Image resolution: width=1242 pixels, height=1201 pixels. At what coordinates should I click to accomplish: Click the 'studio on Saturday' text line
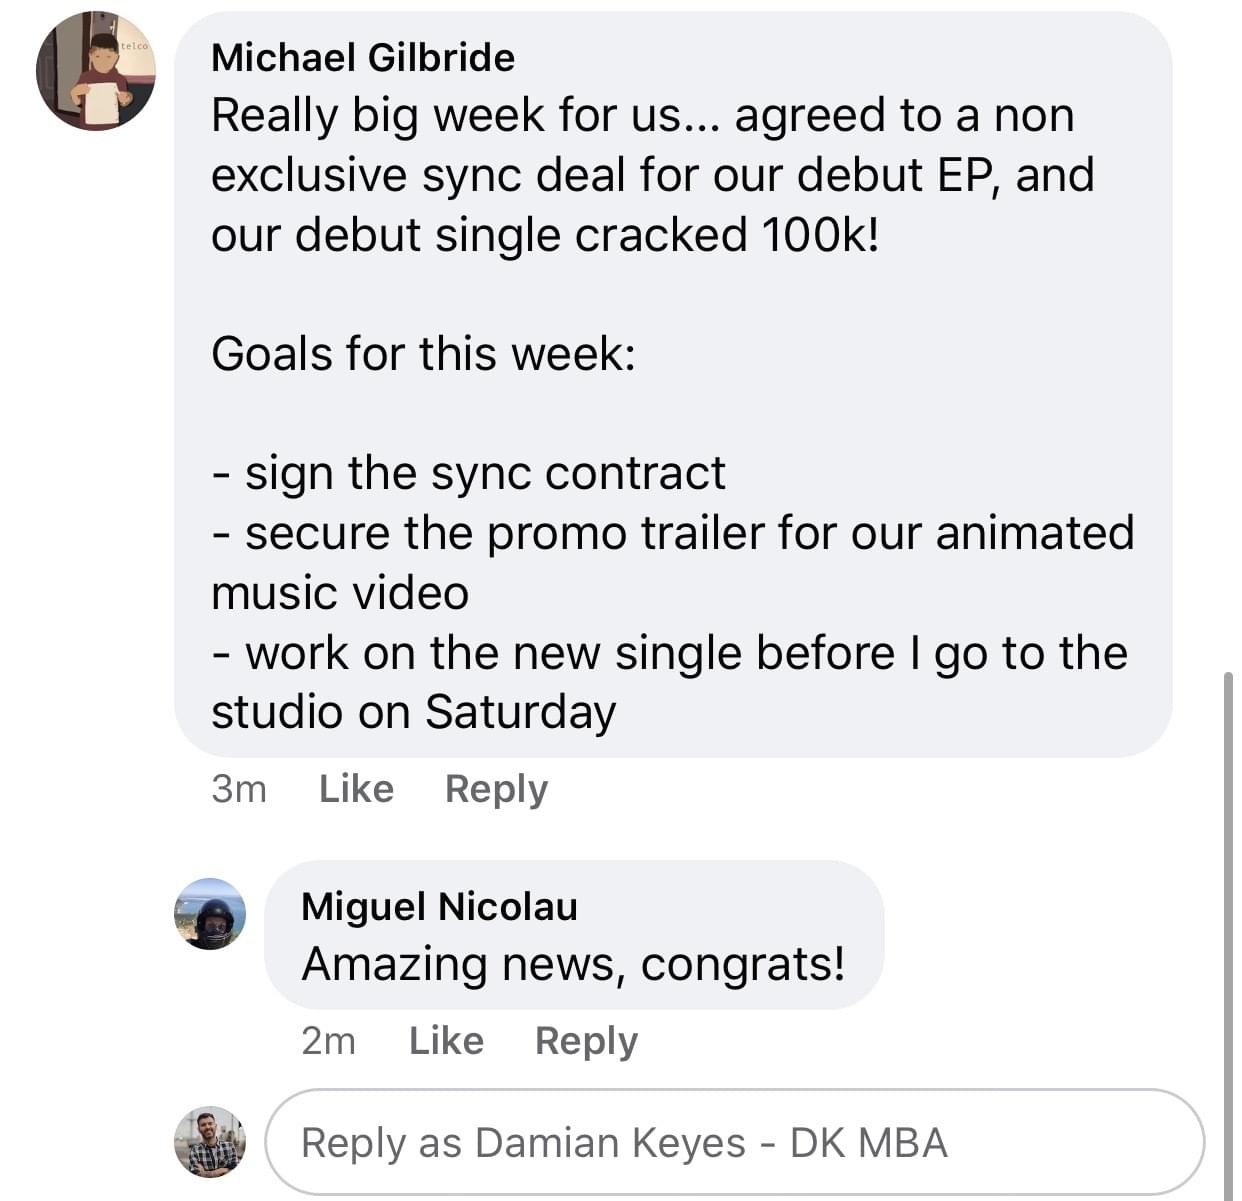pyautogui.click(x=413, y=712)
